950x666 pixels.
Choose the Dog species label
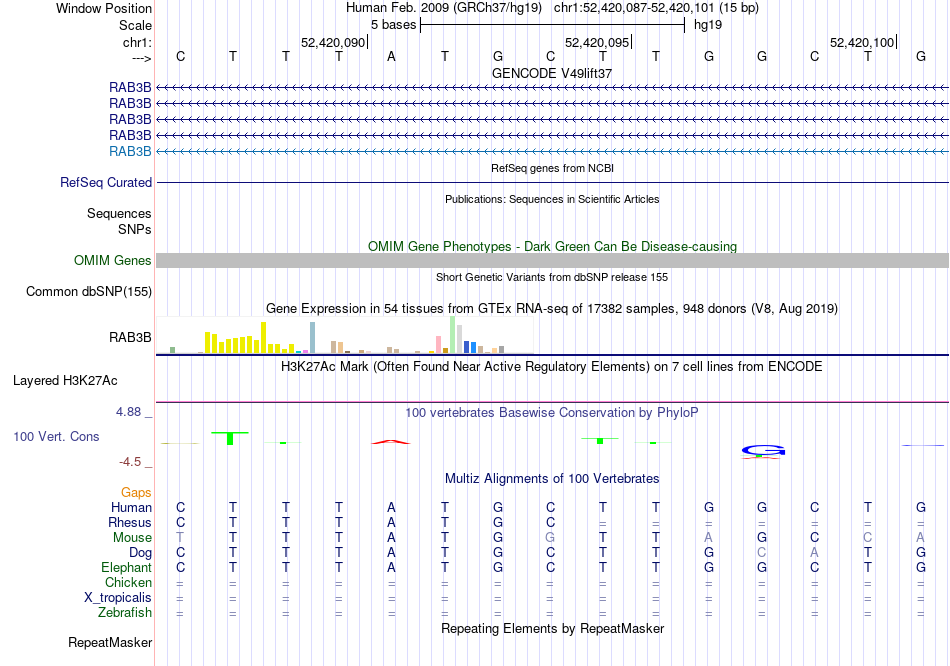pos(140,553)
